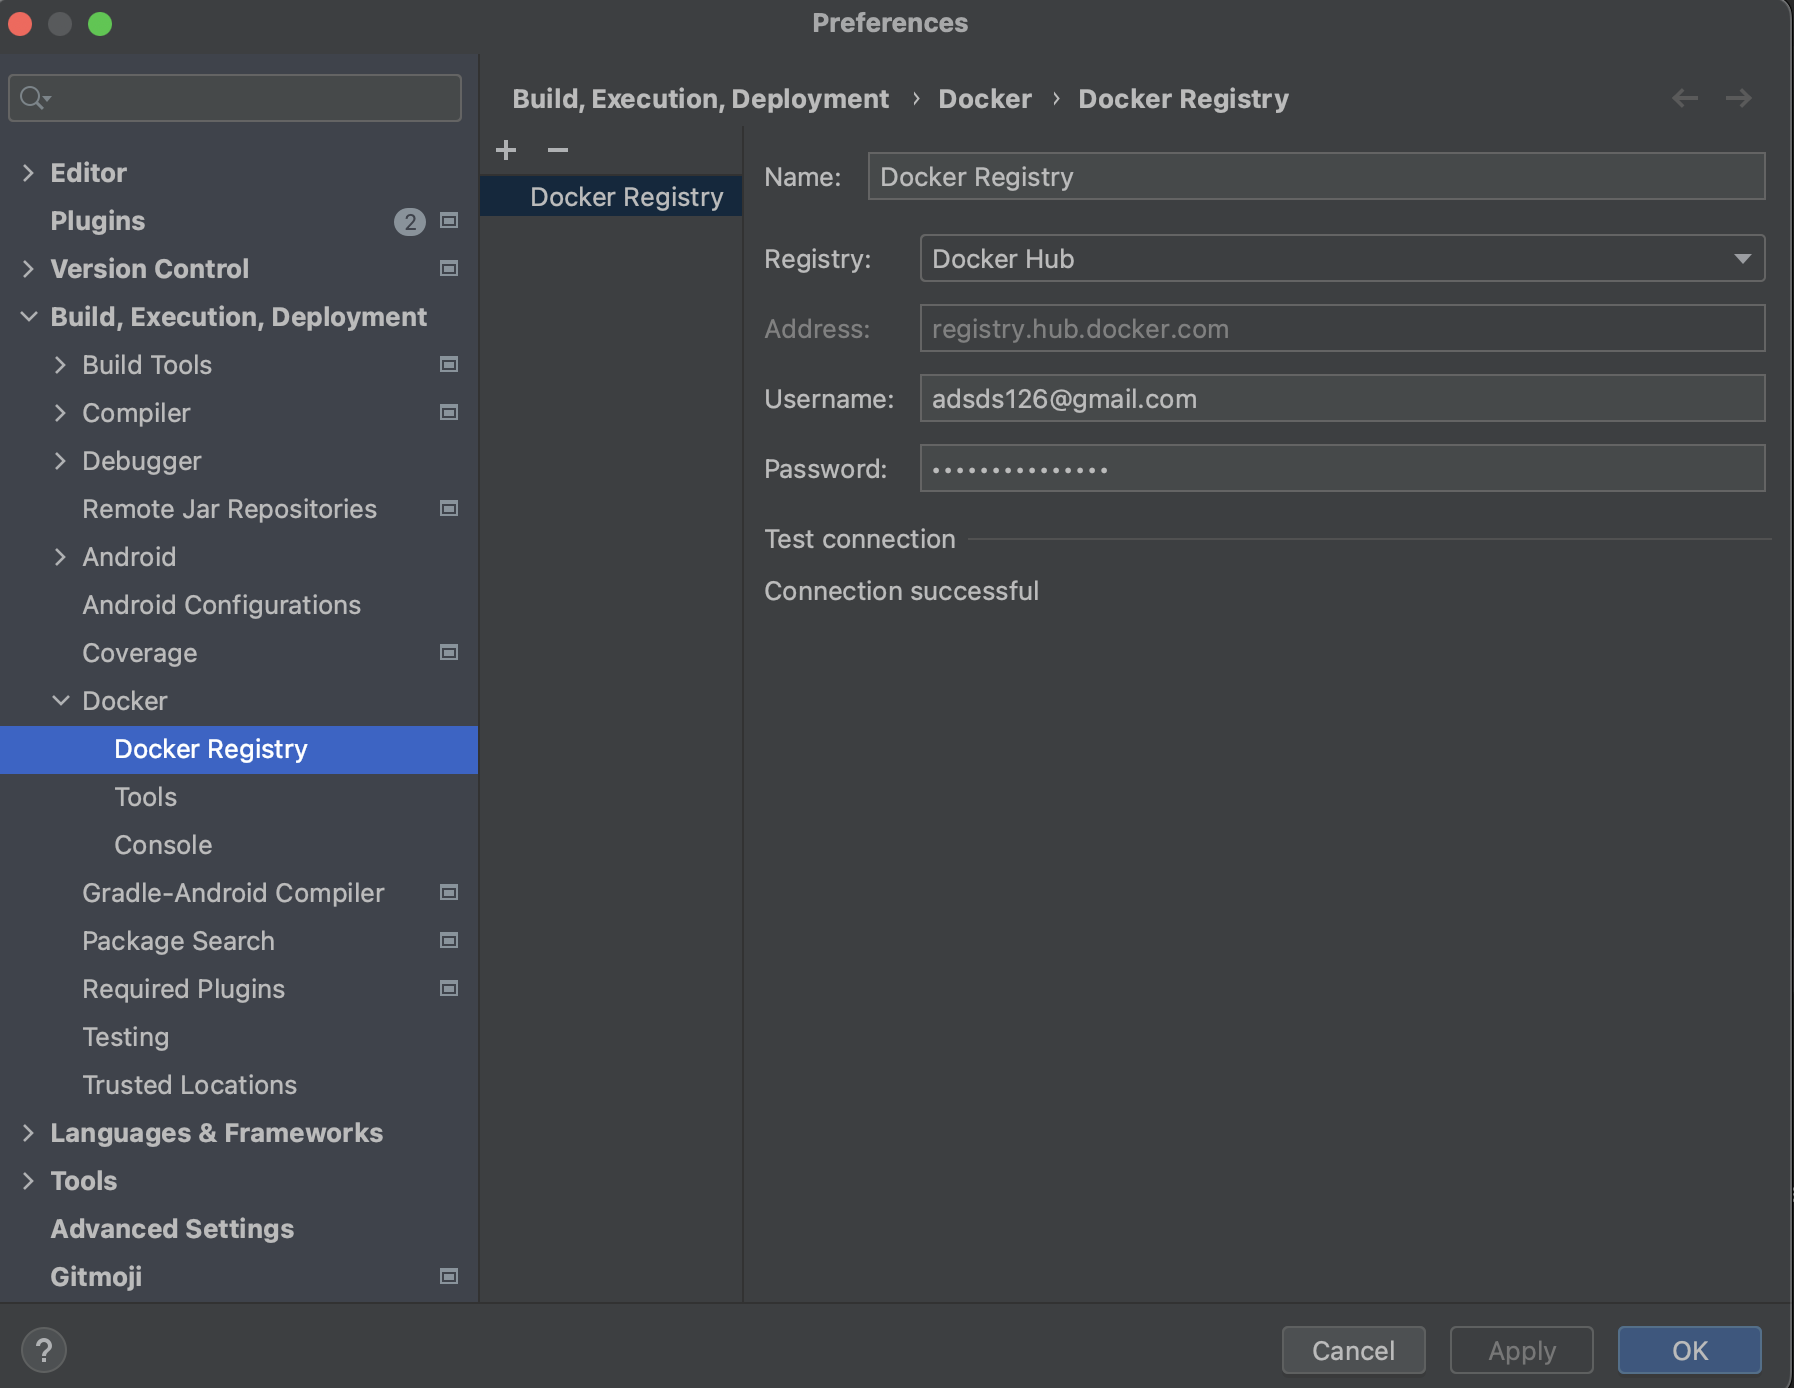The height and width of the screenshot is (1388, 1794).
Task: Expand the Version Control group
Action: click(28, 269)
